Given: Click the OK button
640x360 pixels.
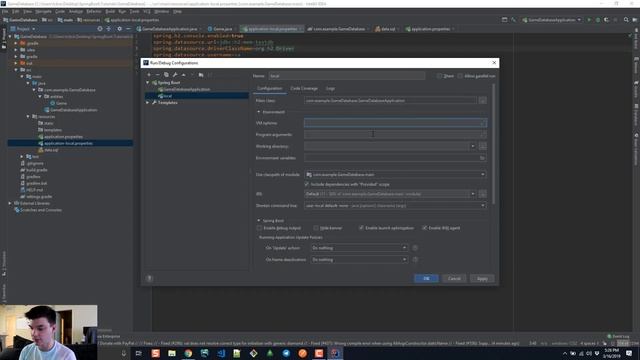Looking at the screenshot, I should coord(426,278).
